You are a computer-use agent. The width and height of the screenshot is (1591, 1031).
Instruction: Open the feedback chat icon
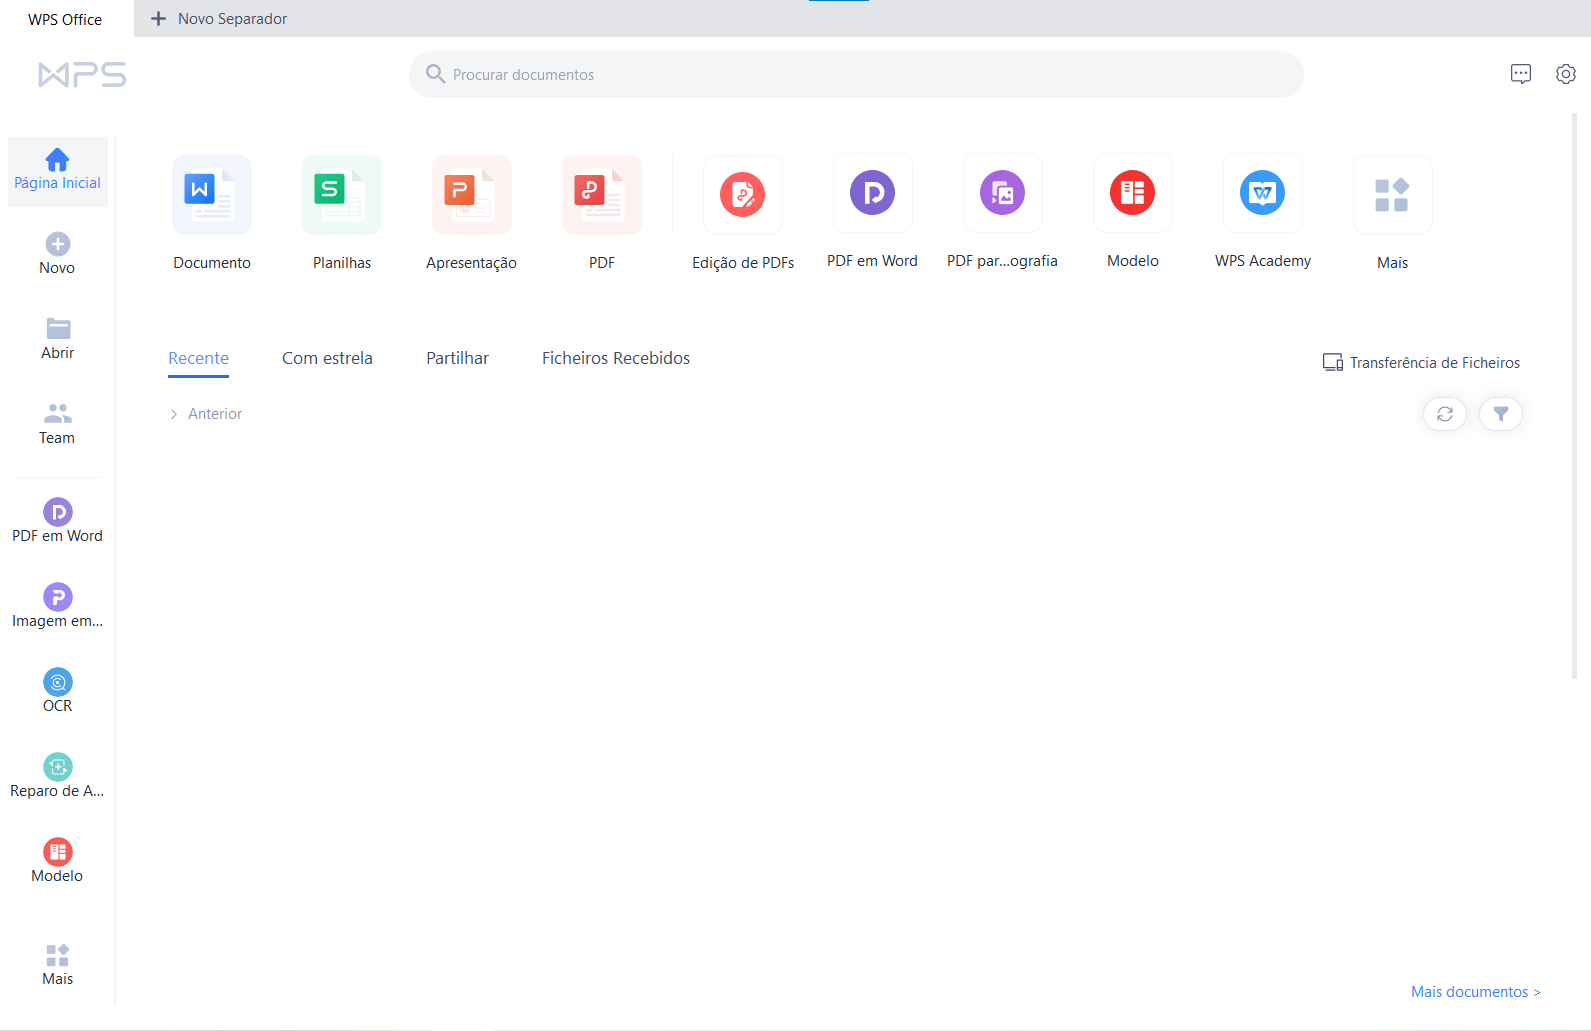point(1521,74)
